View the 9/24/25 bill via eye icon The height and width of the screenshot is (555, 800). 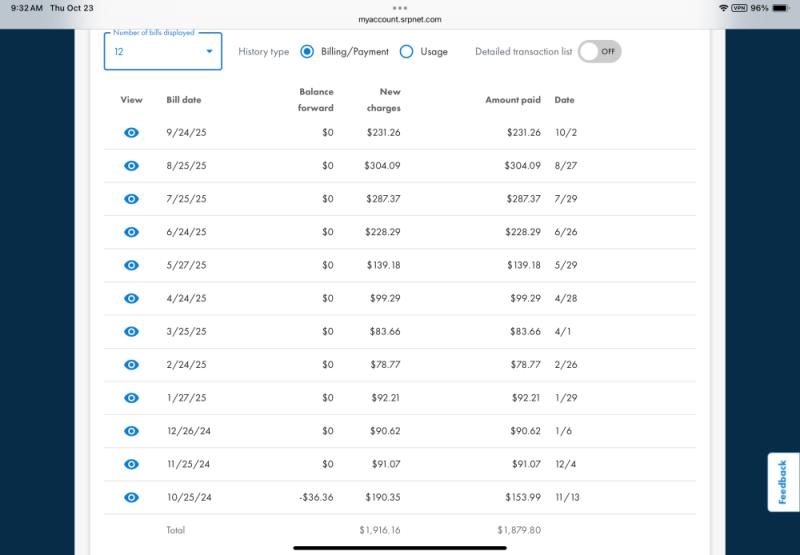(x=131, y=133)
